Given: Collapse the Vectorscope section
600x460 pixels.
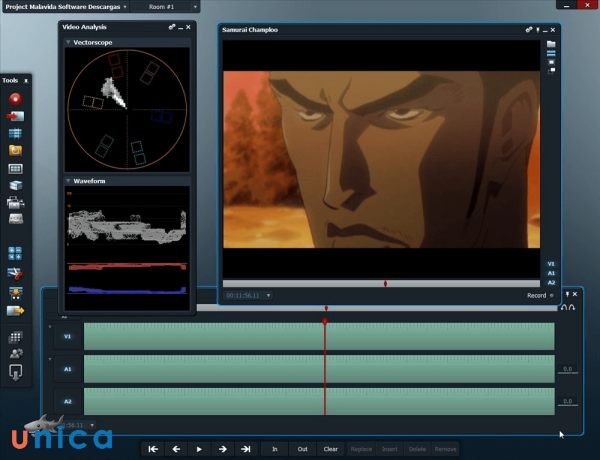Looking at the screenshot, I should 68,43.
